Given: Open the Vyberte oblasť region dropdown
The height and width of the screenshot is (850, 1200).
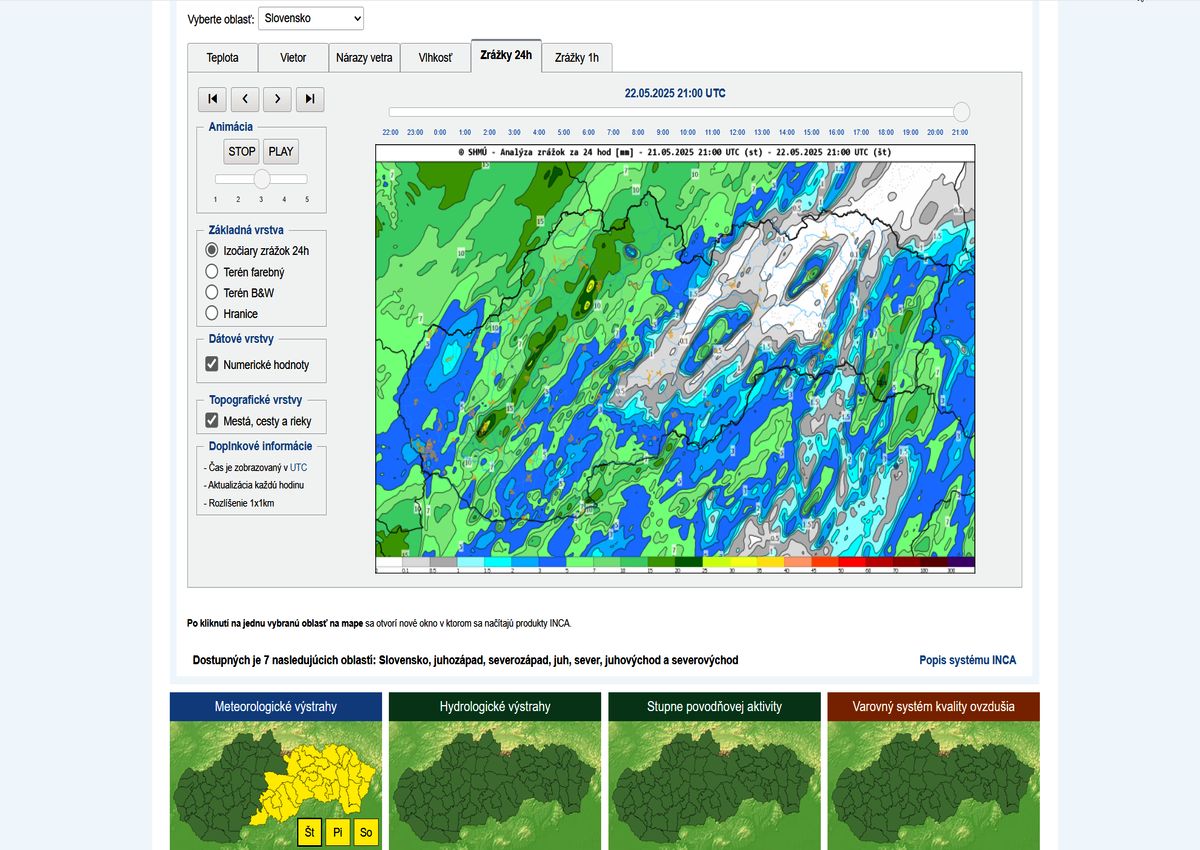Looking at the screenshot, I should pyautogui.click(x=311, y=19).
